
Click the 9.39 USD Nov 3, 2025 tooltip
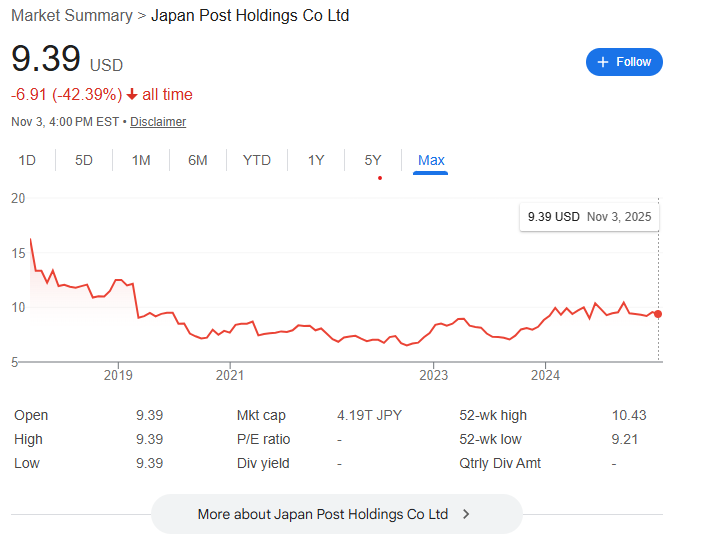point(589,217)
